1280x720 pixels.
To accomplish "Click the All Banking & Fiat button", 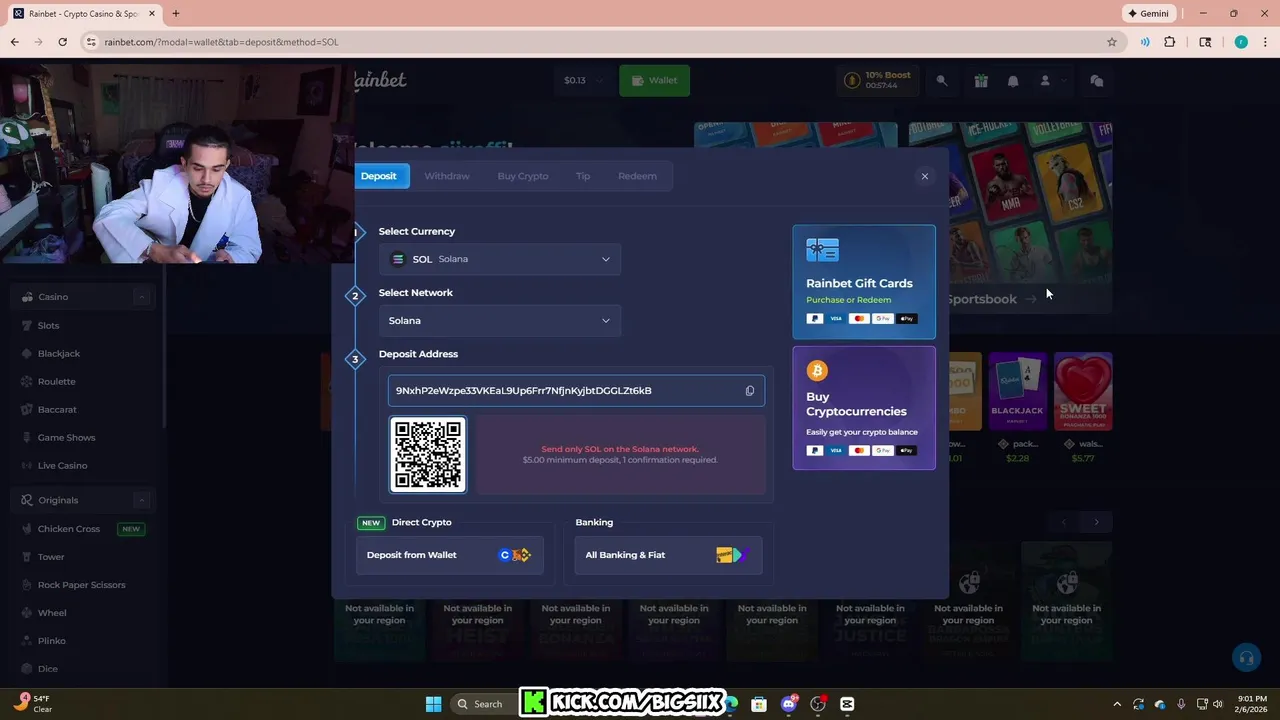I will click(668, 555).
